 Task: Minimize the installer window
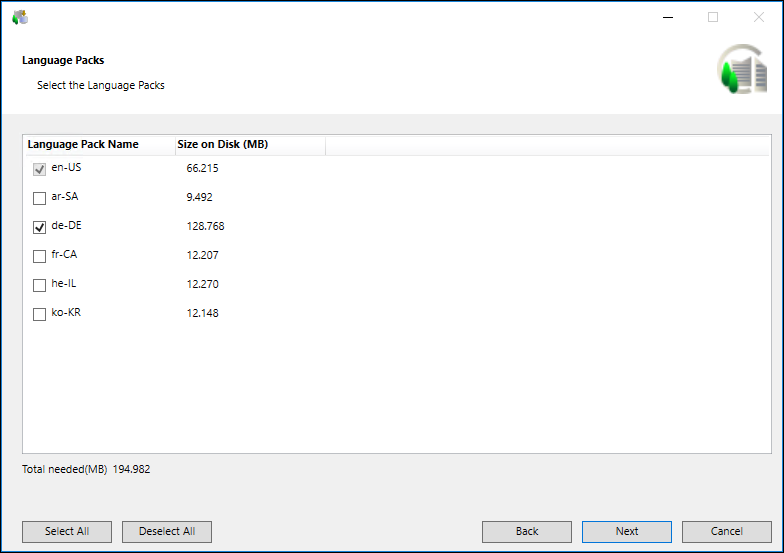(666, 17)
